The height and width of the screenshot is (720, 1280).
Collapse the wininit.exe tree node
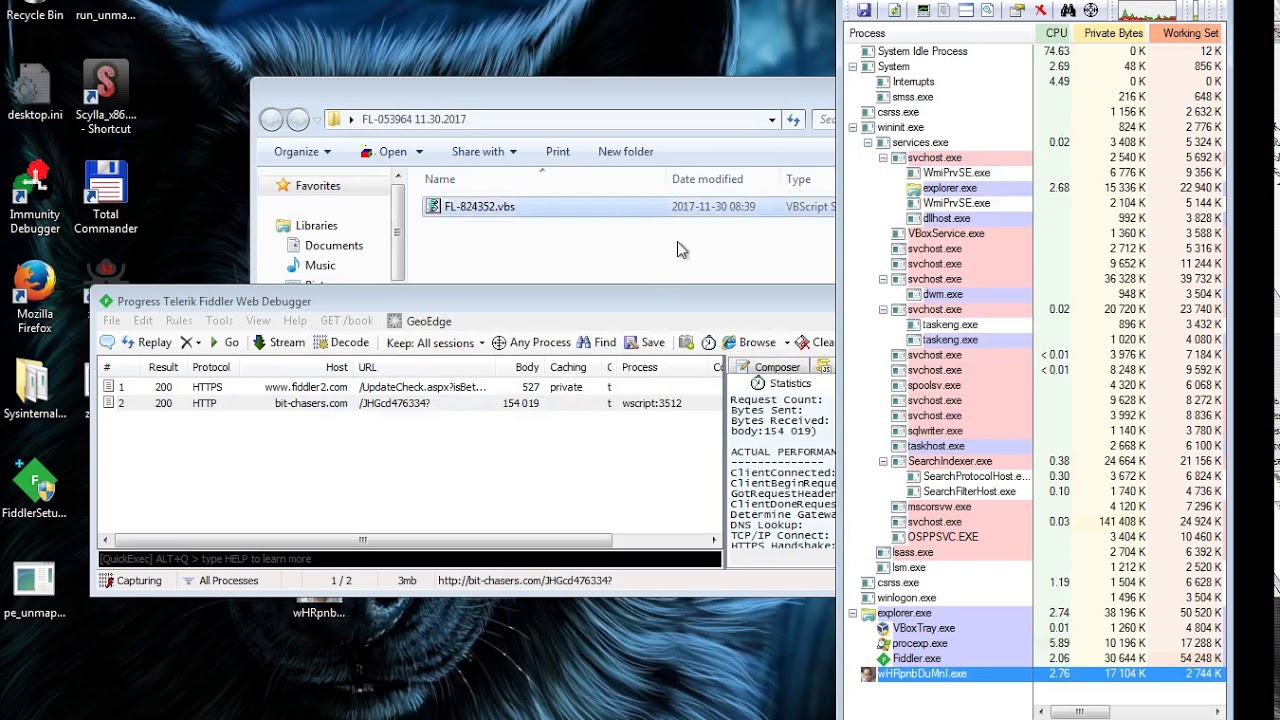point(853,128)
